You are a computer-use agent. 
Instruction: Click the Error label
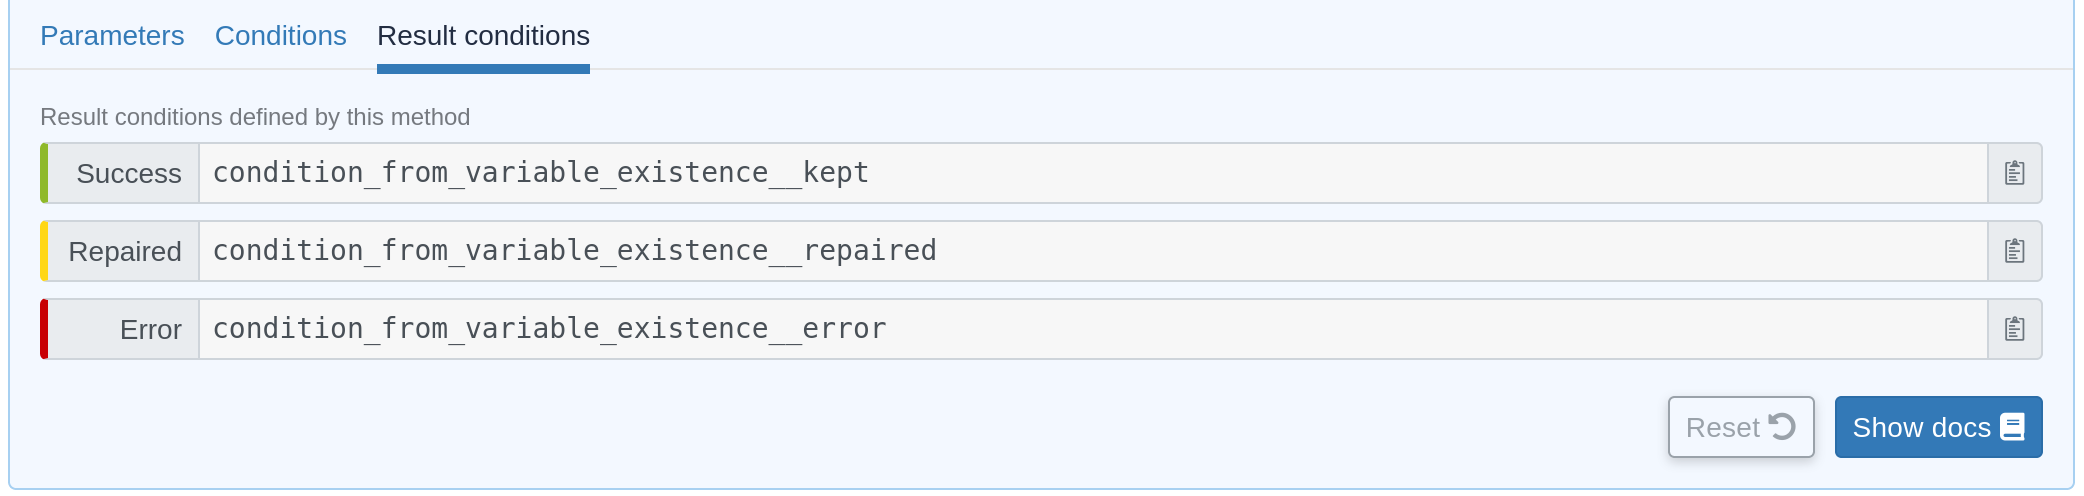[151, 330]
